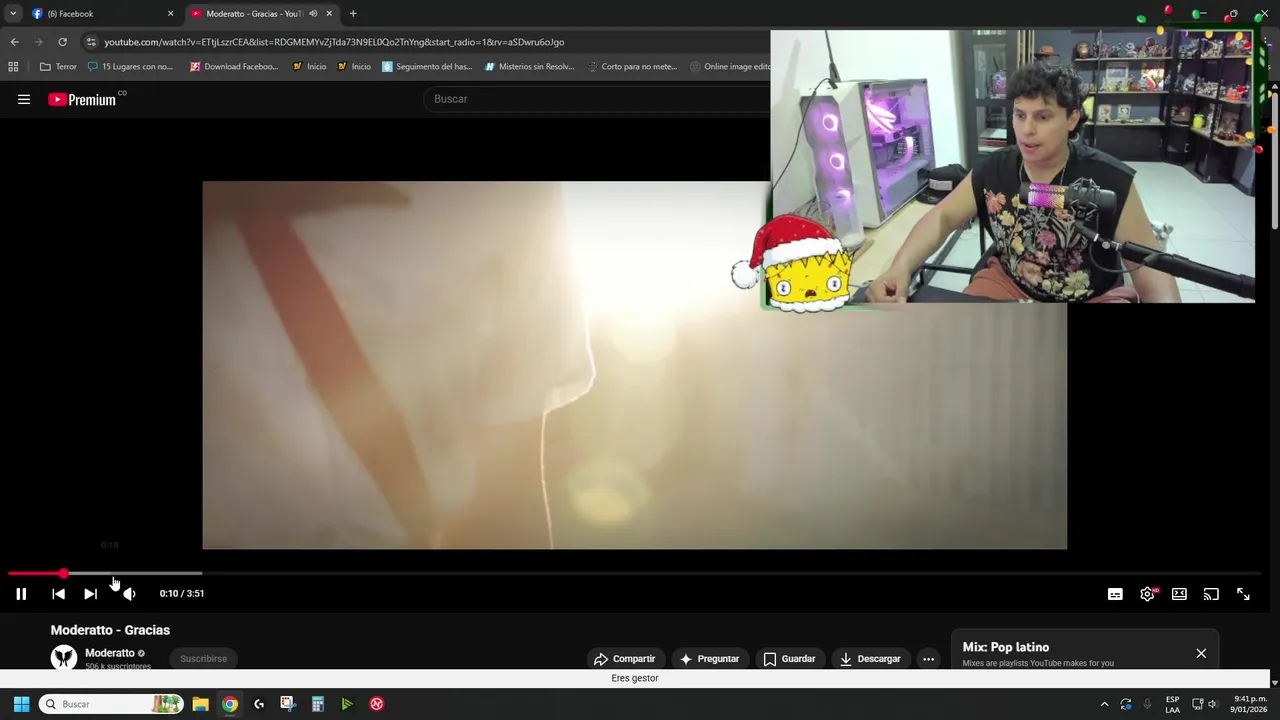Open the YouTube hamburger guide menu
Screen dimensions: 1280x720
click(x=24, y=99)
